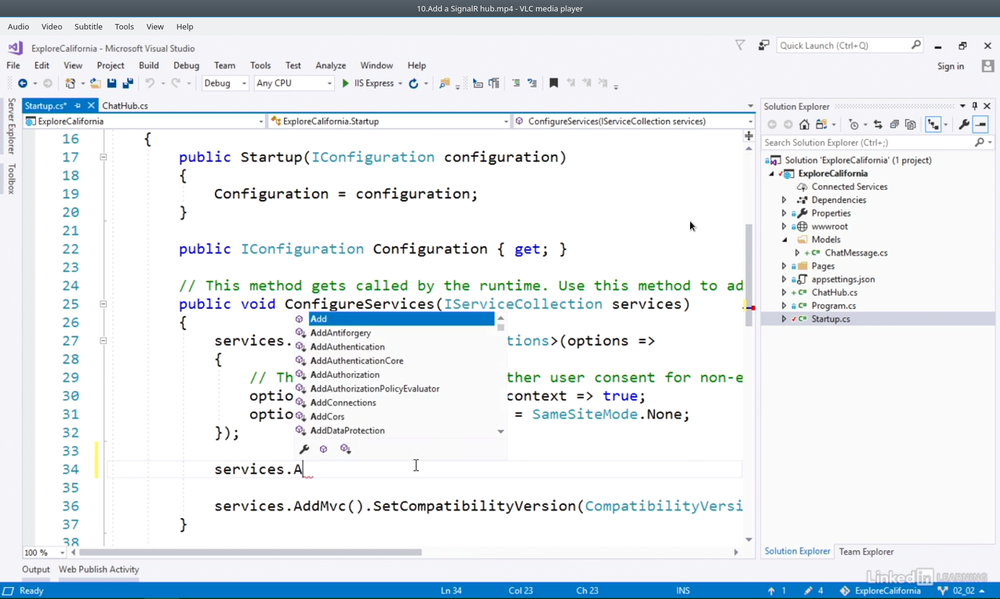Select AddCors in IntelliSense list

click(x=327, y=417)
